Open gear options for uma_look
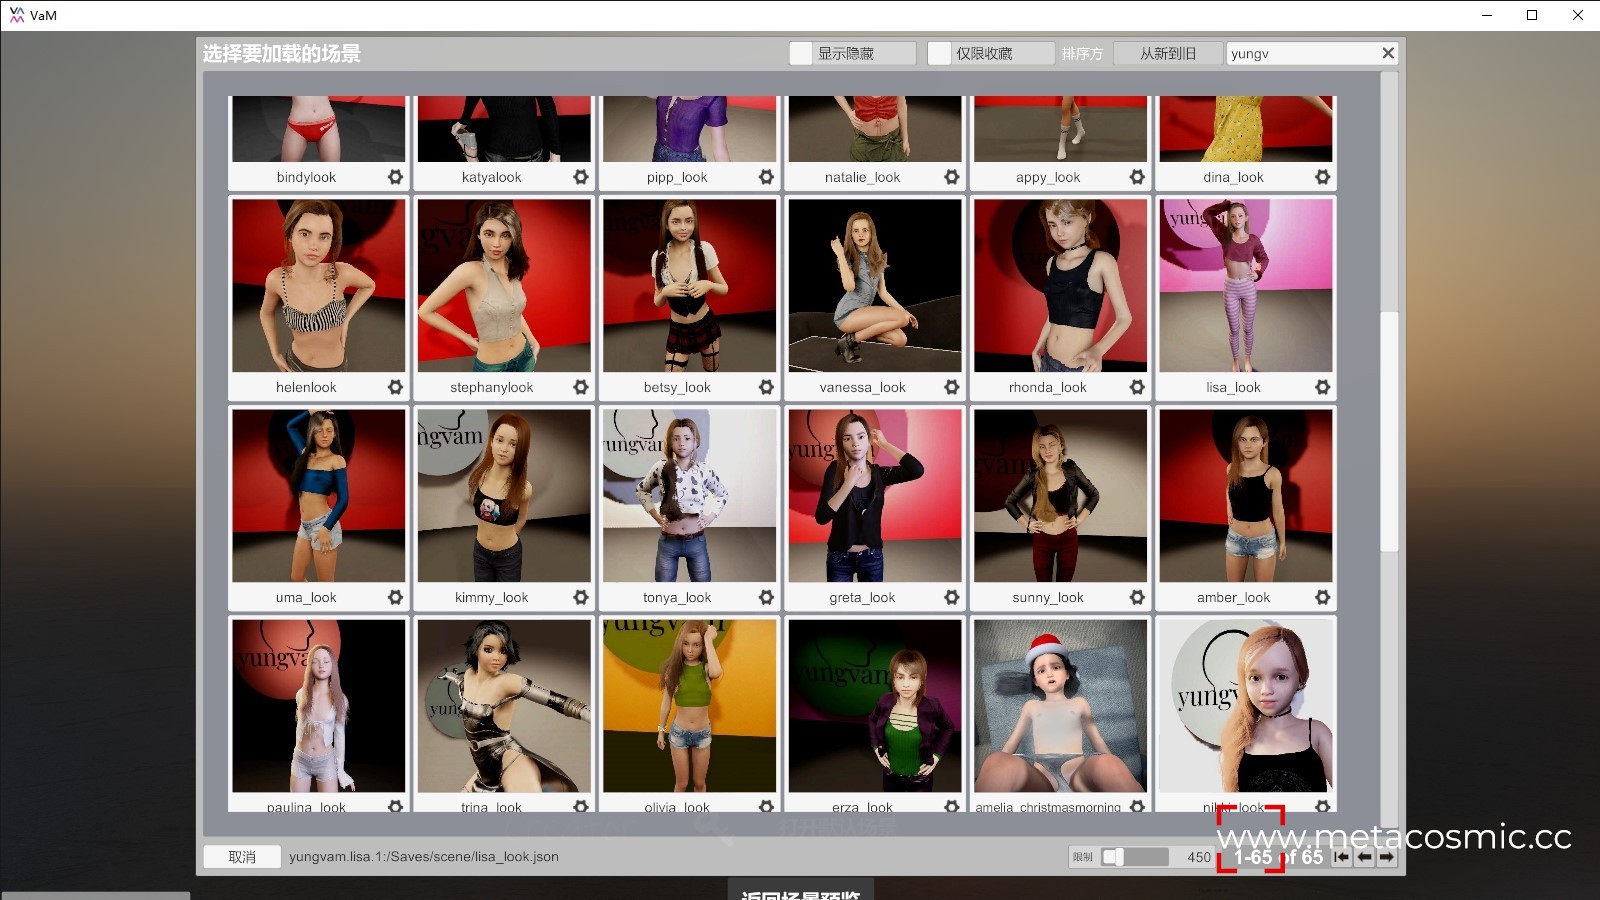 [395, 597]
